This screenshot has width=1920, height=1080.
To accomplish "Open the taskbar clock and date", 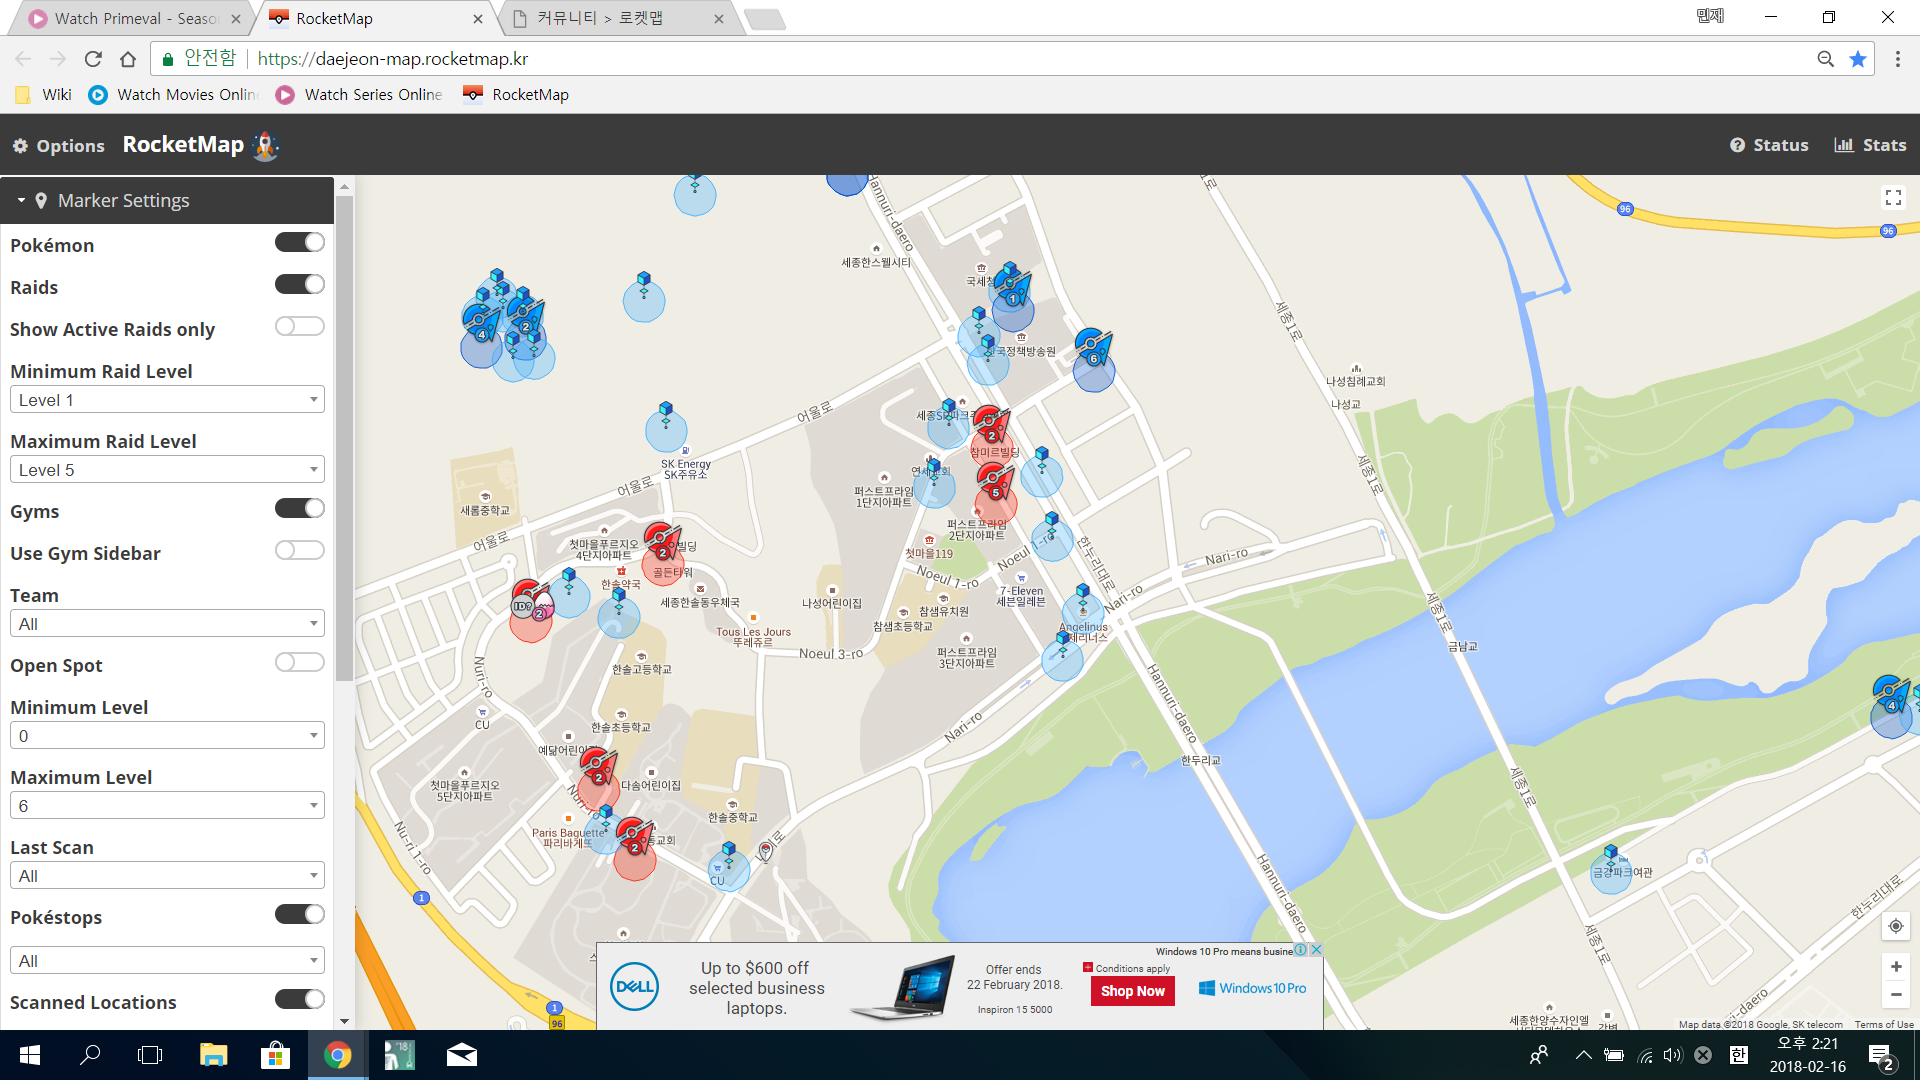I will [1807, 1055].
